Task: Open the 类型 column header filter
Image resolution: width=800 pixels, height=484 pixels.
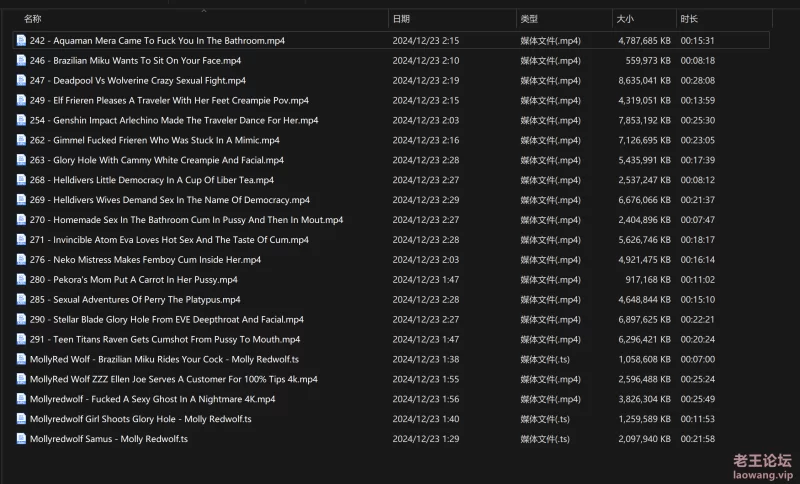Action: pos(529,19)
